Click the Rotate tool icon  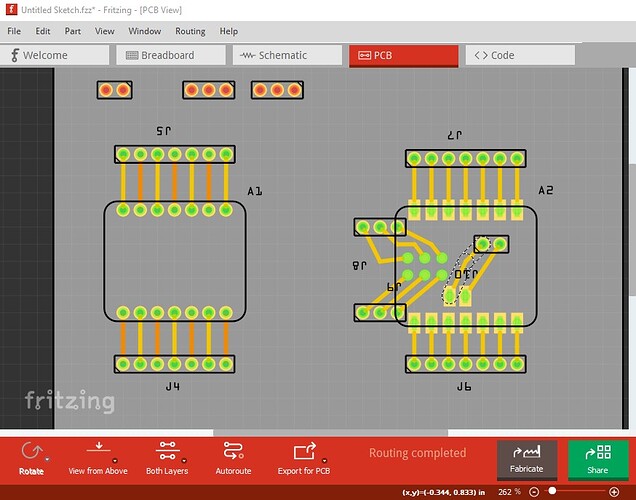click(x=32, y=451)
